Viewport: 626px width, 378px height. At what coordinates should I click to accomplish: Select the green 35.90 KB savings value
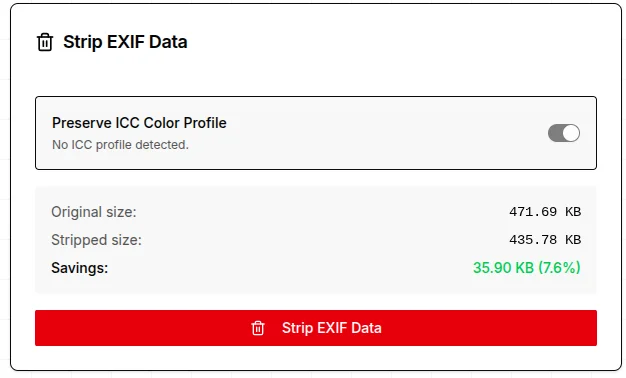(x=503, y=268)
